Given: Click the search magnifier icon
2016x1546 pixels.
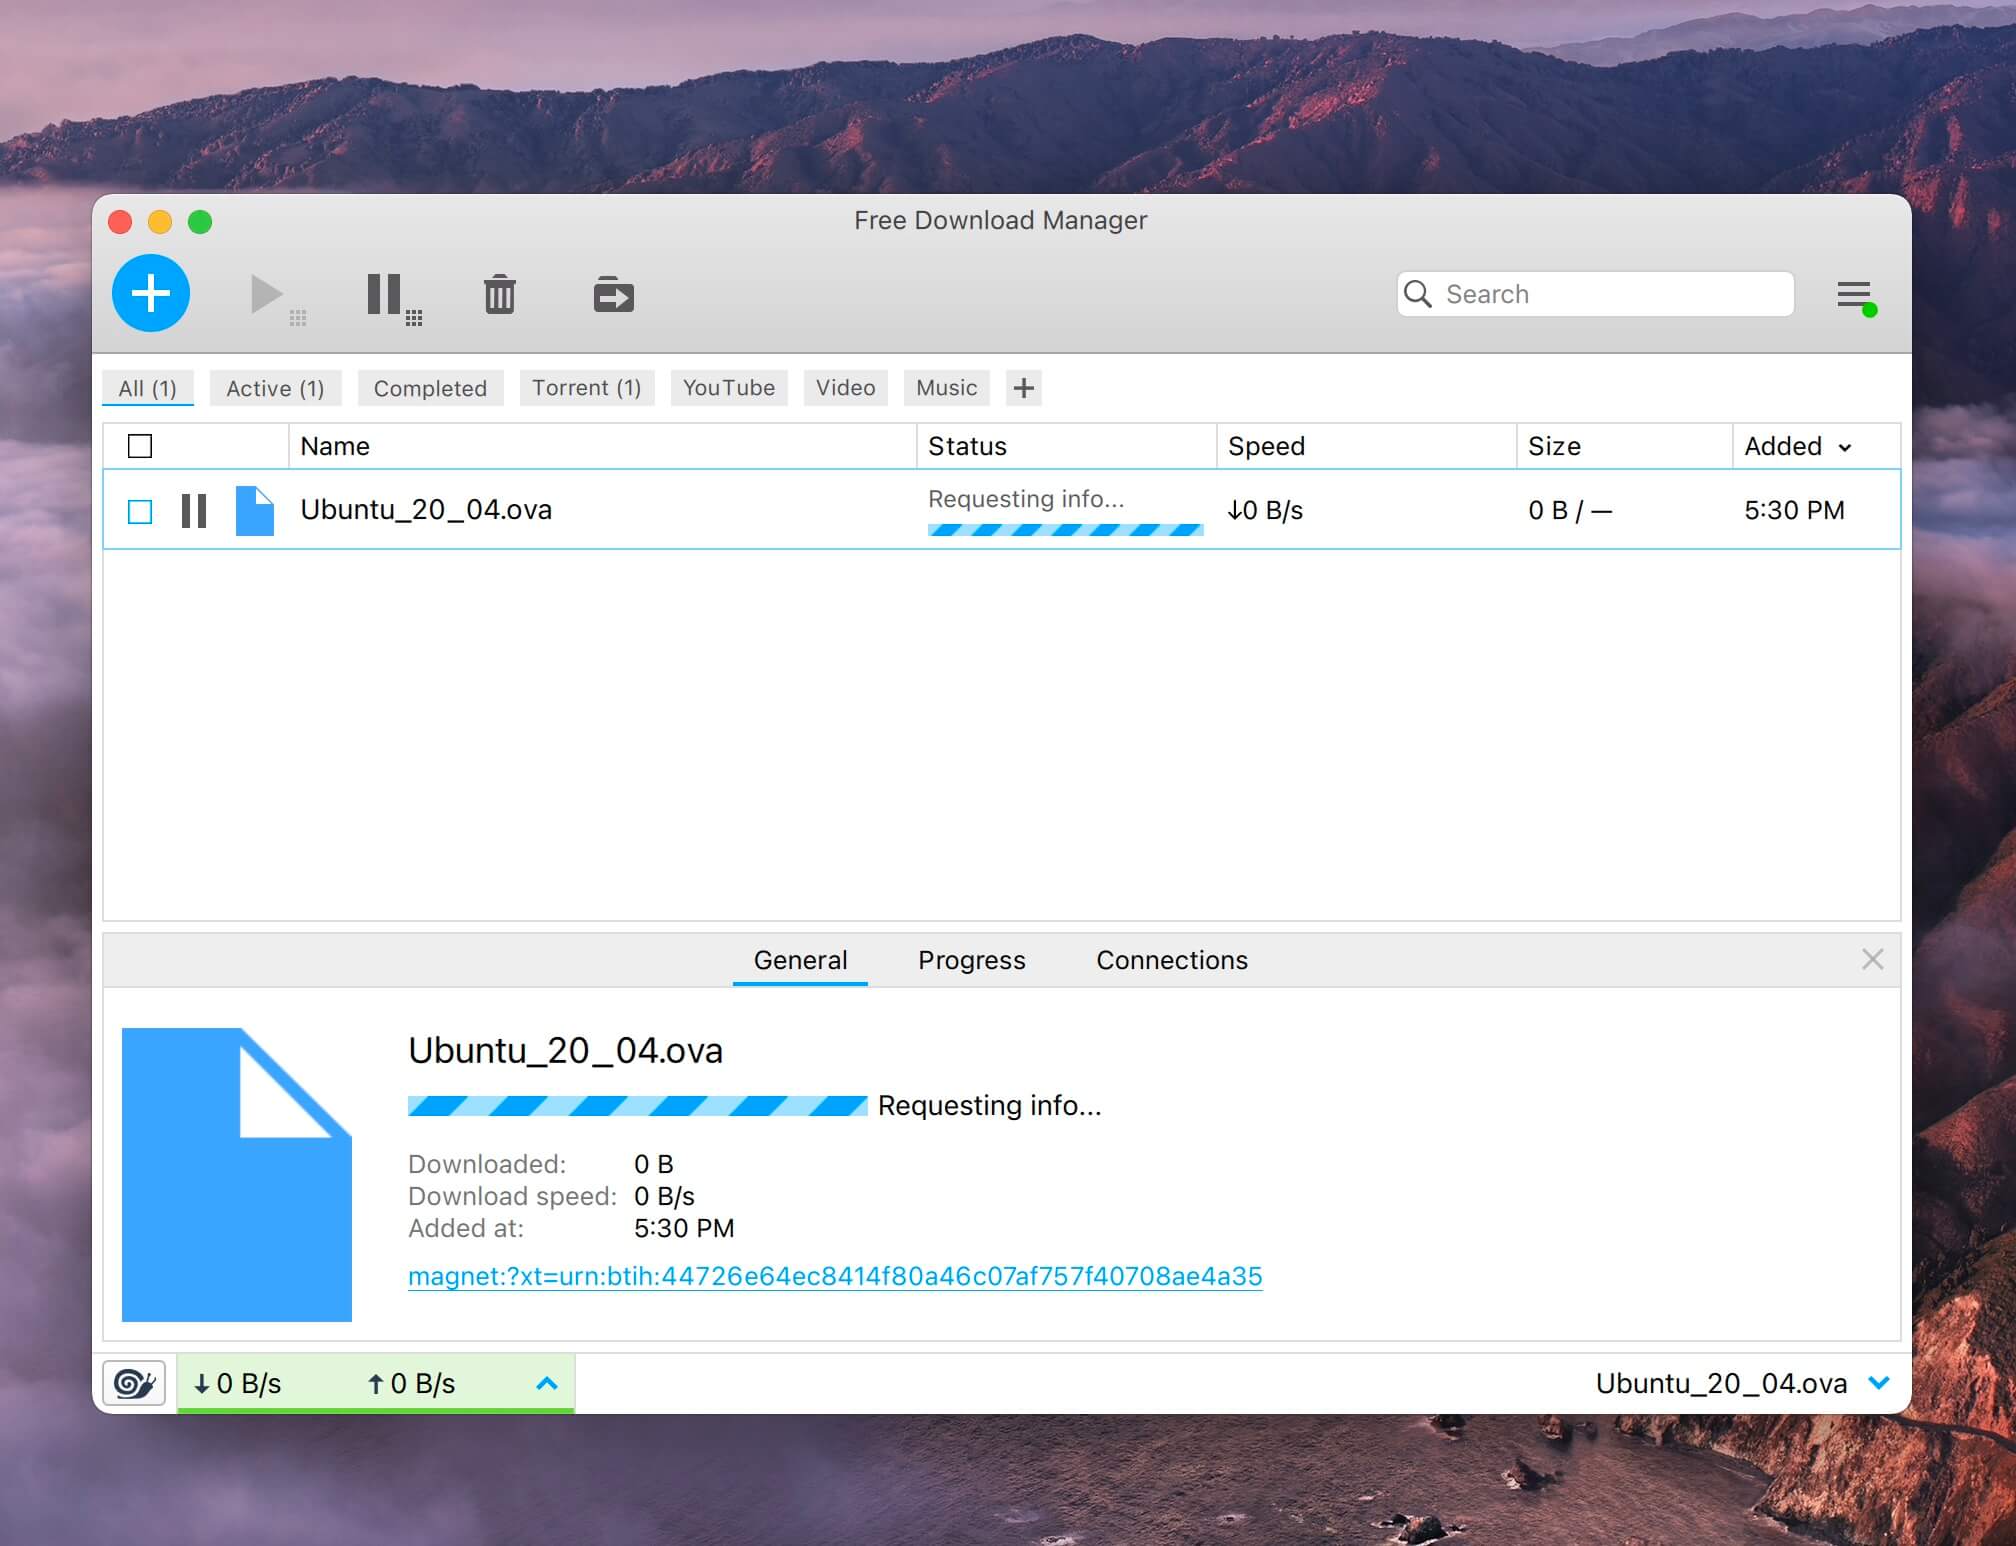Looking at the screenshot, I should pyautogui.click(x=1418, y=293).
